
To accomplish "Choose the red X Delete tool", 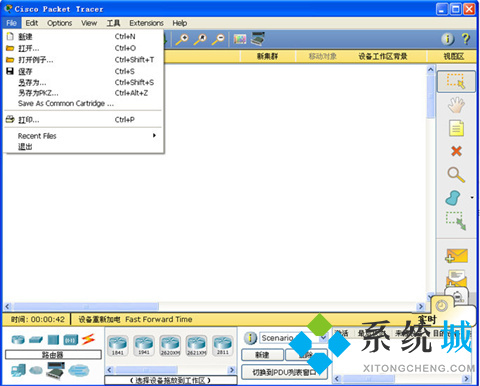I will [x=456, y=151].
